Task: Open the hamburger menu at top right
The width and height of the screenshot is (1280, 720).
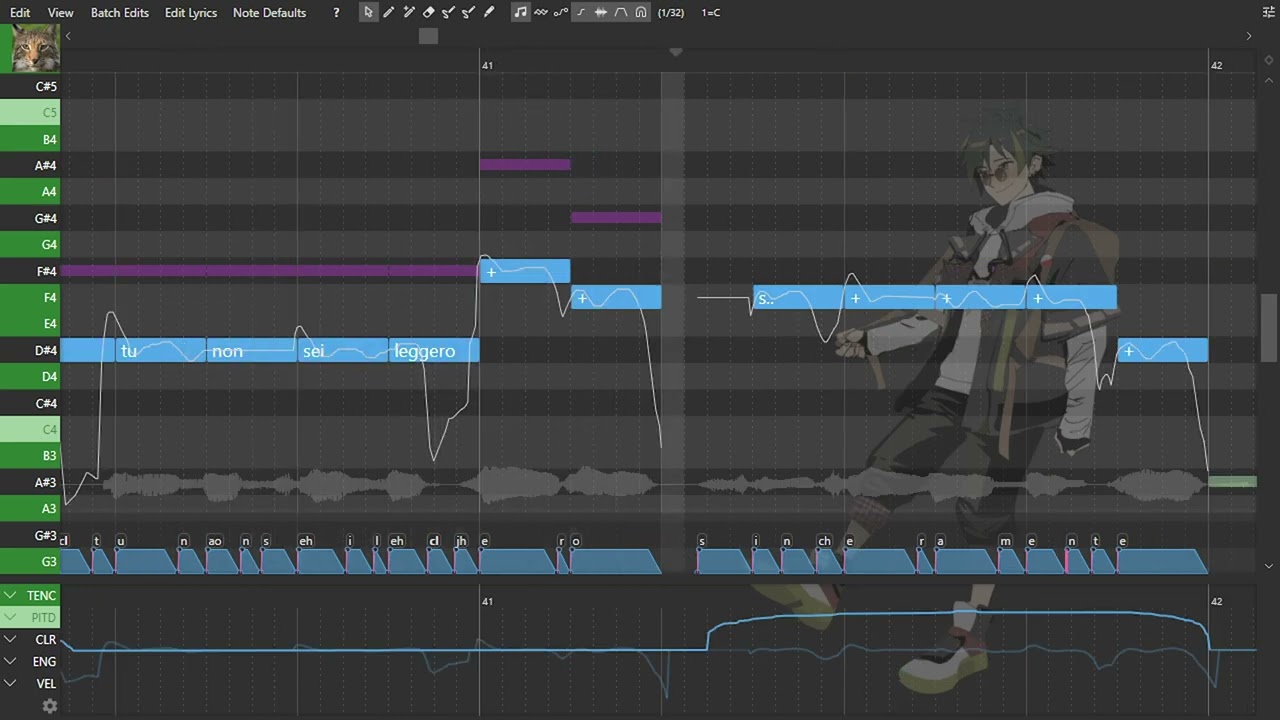Action: [x=1269, y=13]
